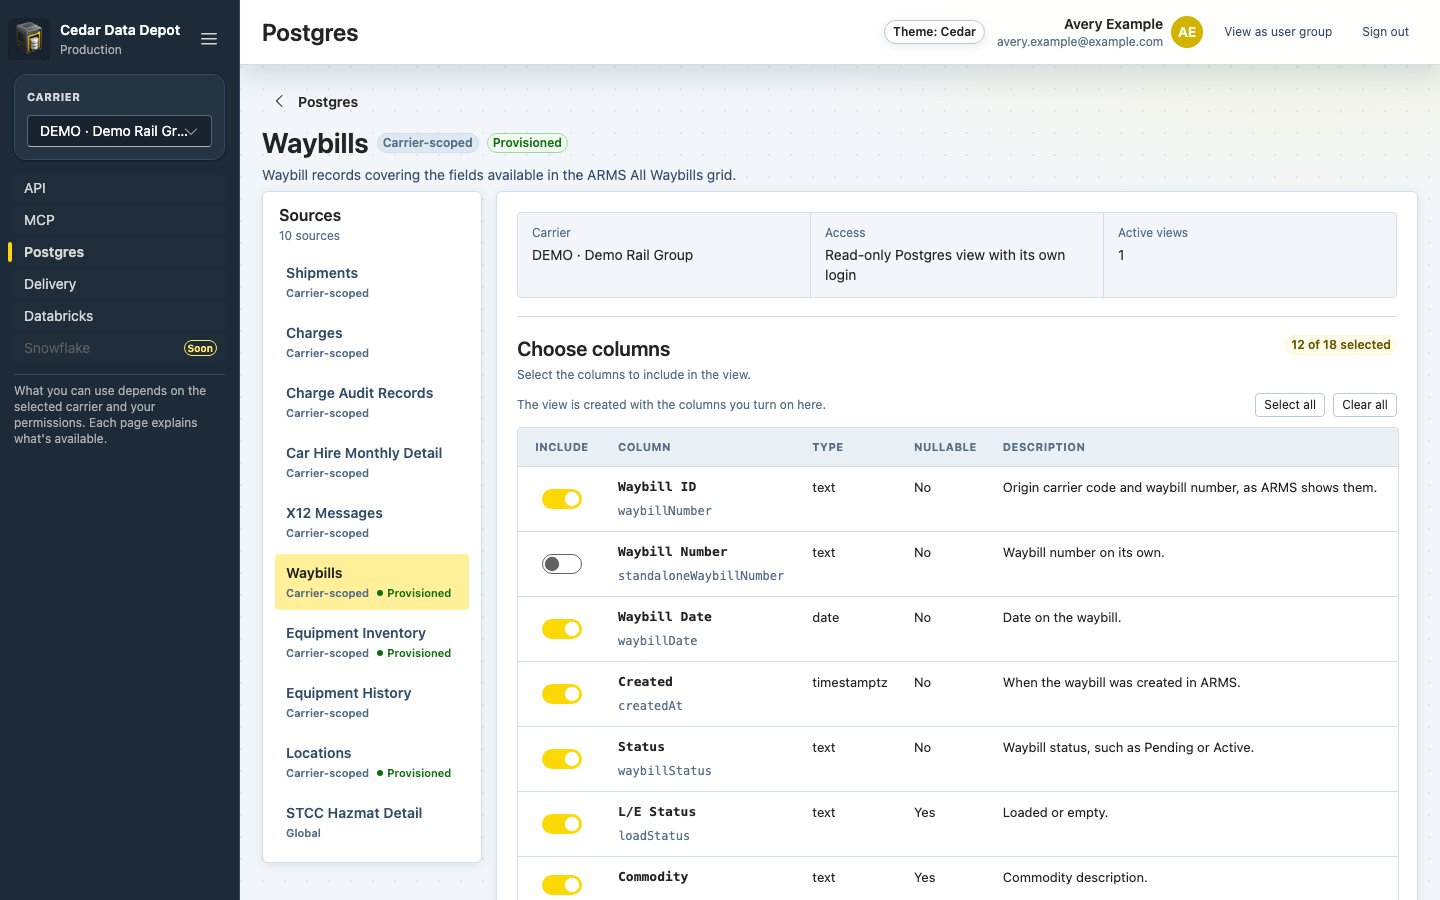
Task: Toggle the Commodity column switch
Action: pyautogui.click(x=562, y=885)
